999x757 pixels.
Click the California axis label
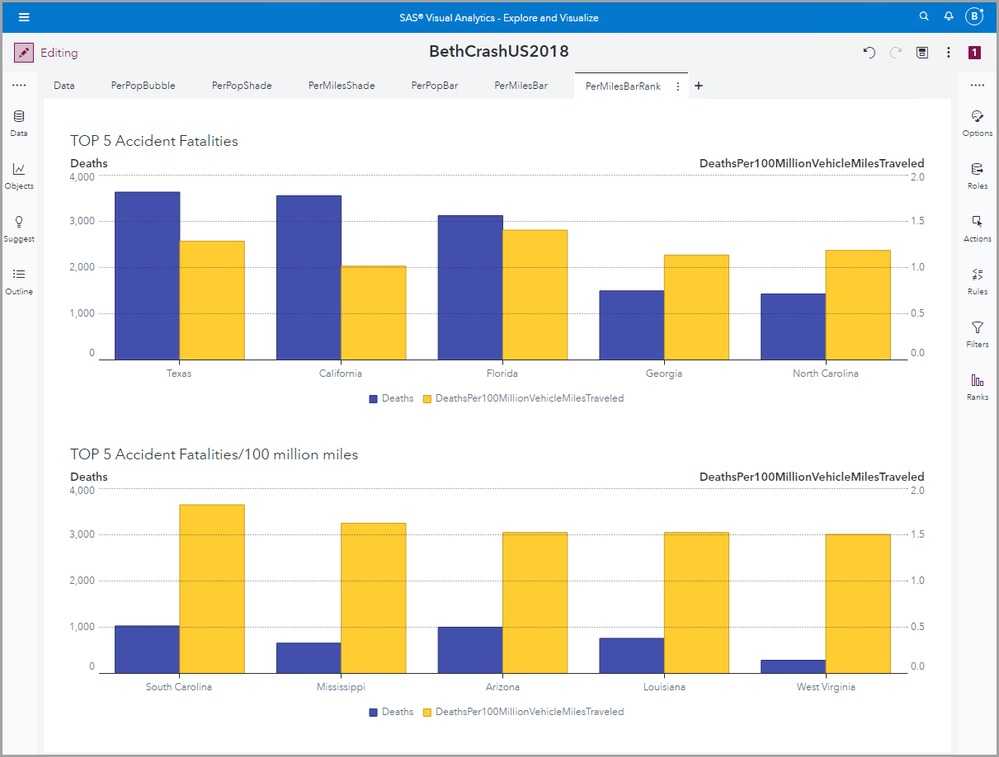point(340,373)
